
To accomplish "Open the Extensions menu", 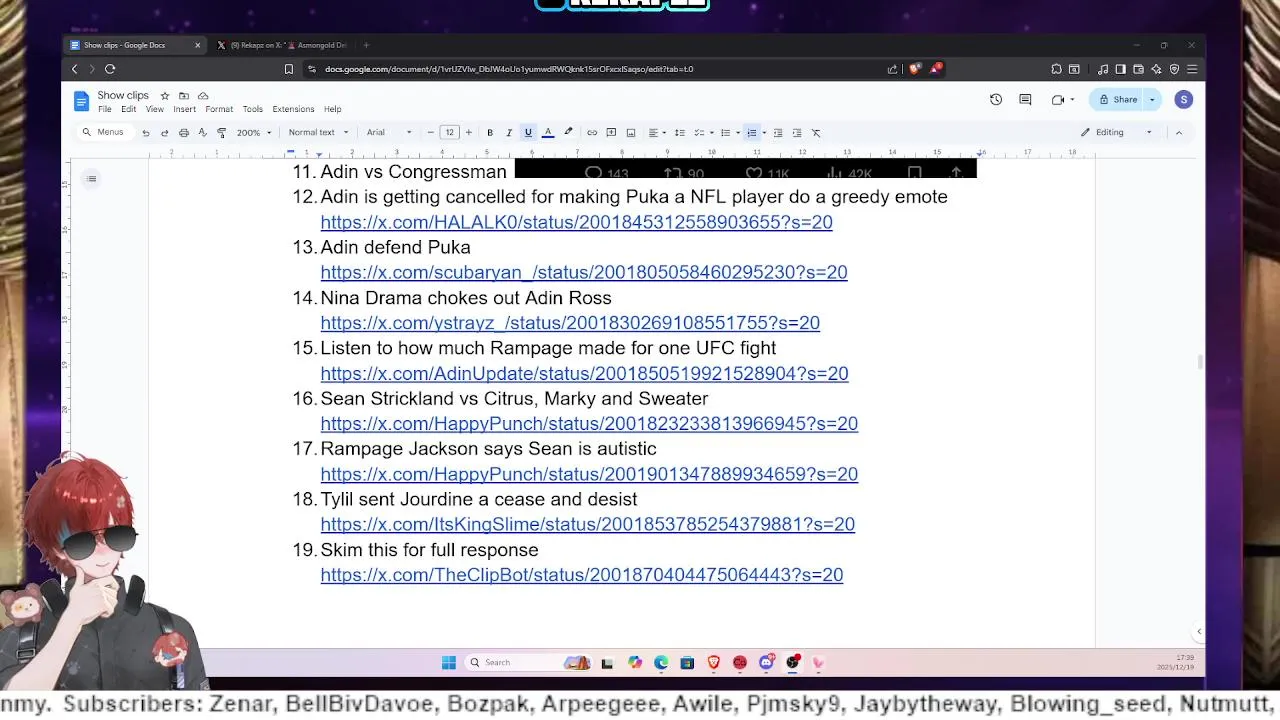I will [x=293, y=109].
